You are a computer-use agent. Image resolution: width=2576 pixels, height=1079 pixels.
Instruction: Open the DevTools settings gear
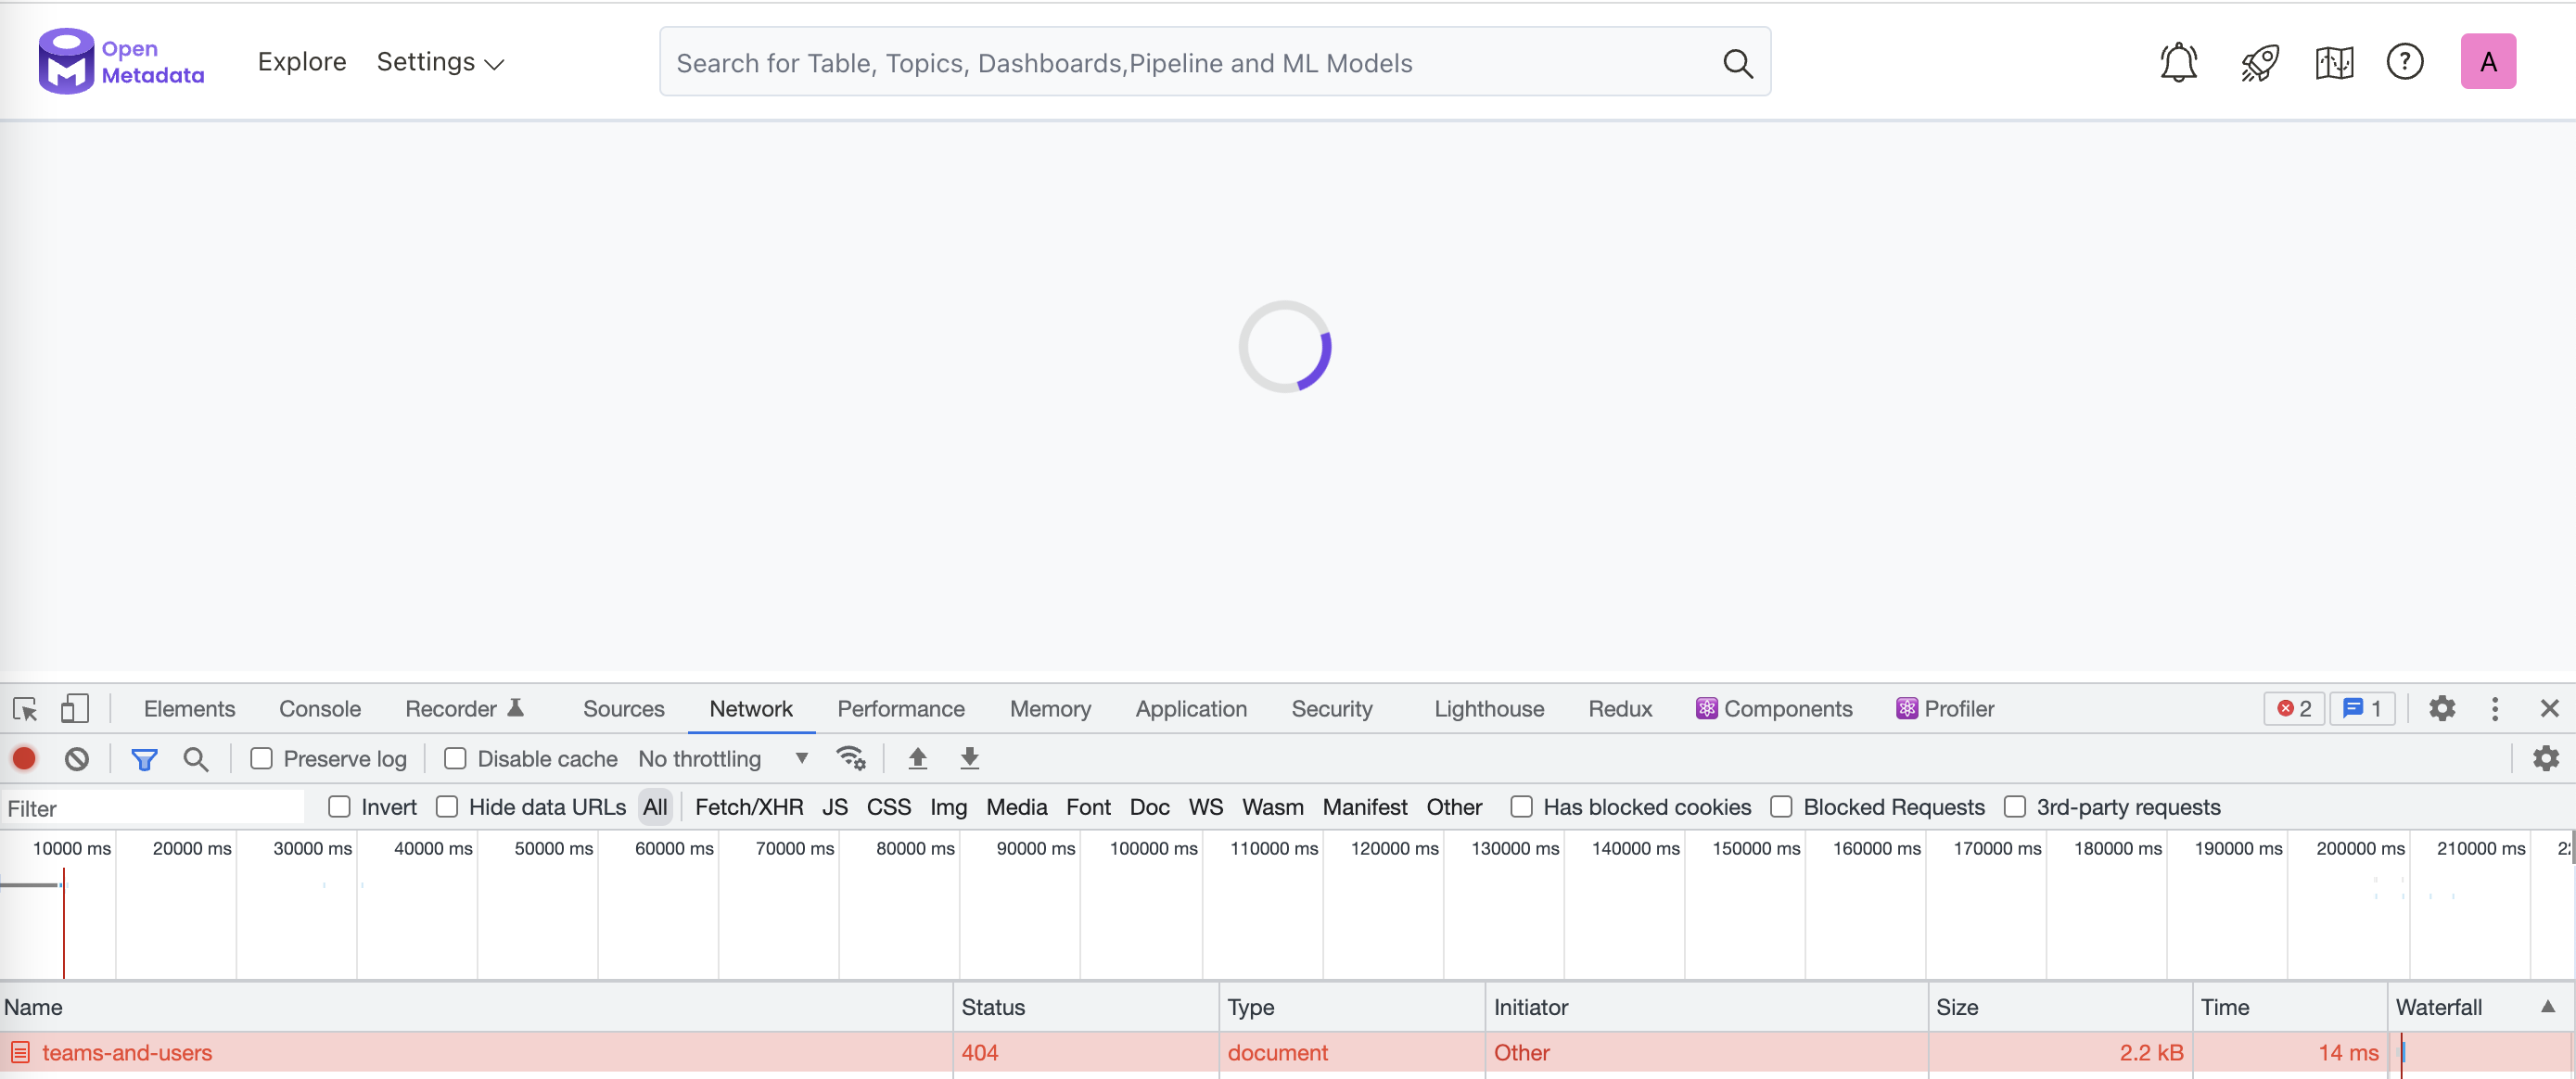coord(2441,709)
